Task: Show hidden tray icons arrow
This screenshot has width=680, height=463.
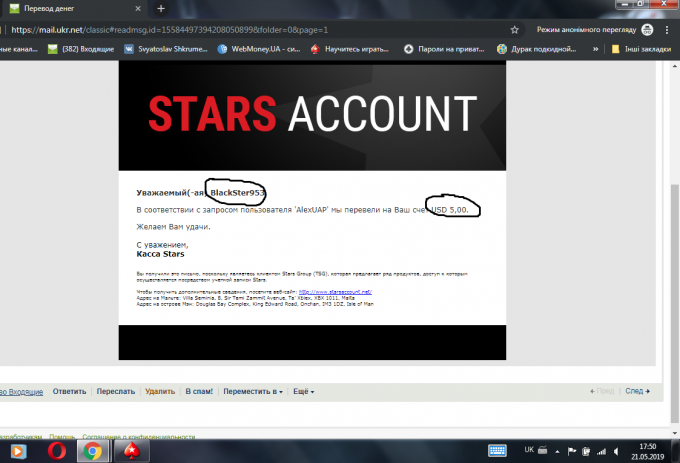Action: tap(557, 452)
